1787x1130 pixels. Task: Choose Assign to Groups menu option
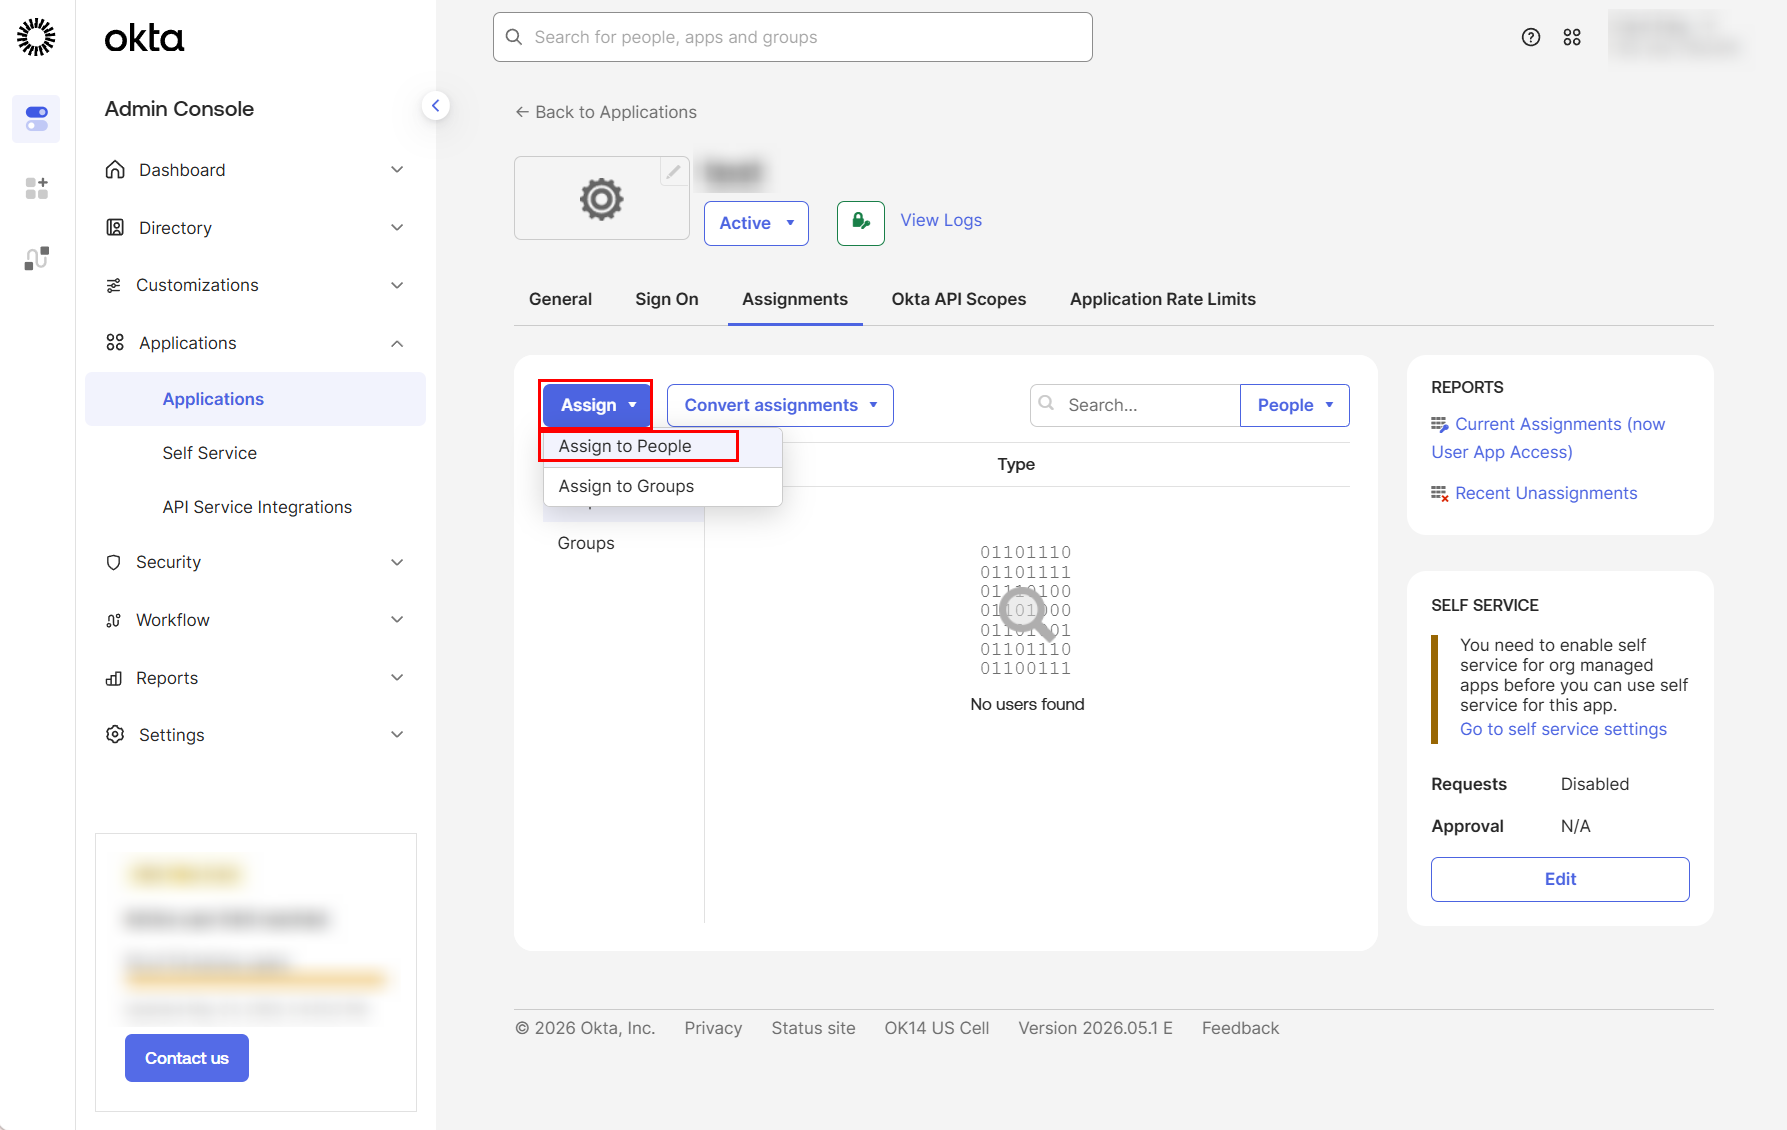click(x=662, y=486)
